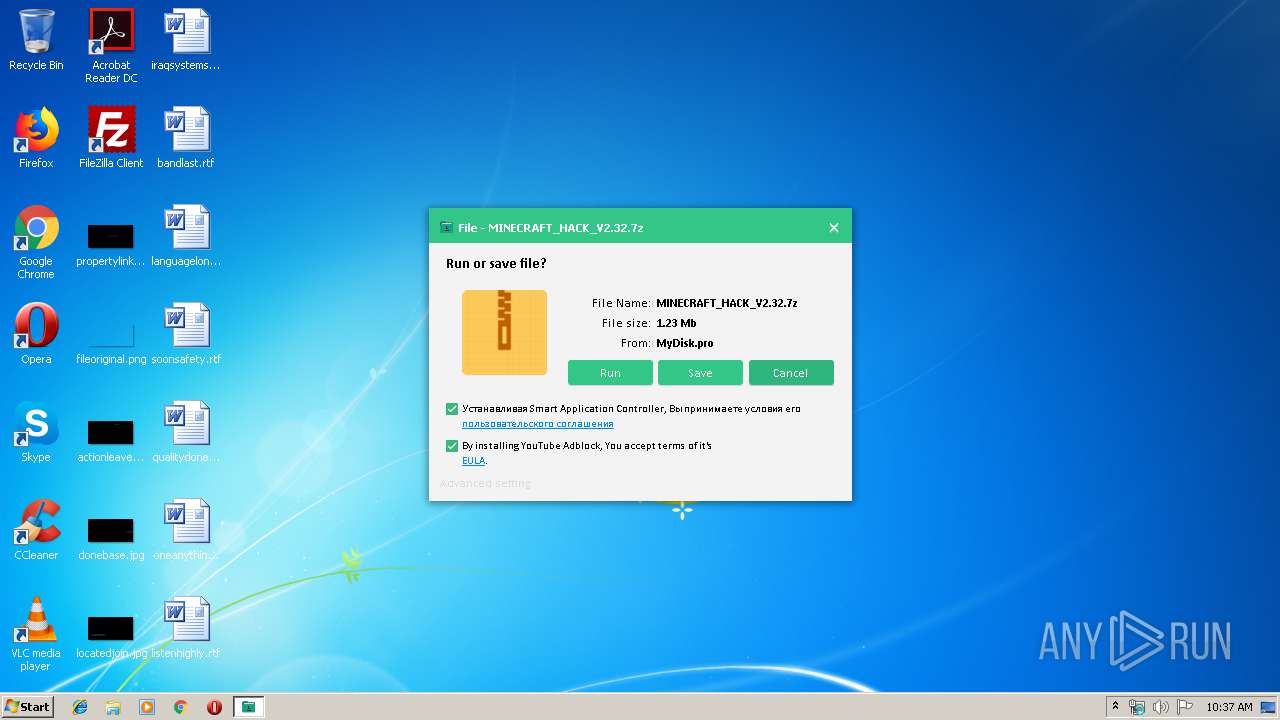Select the locatedjoin.jpg file icon
The height and width of the screenshot is (720, 1280).
111,637
